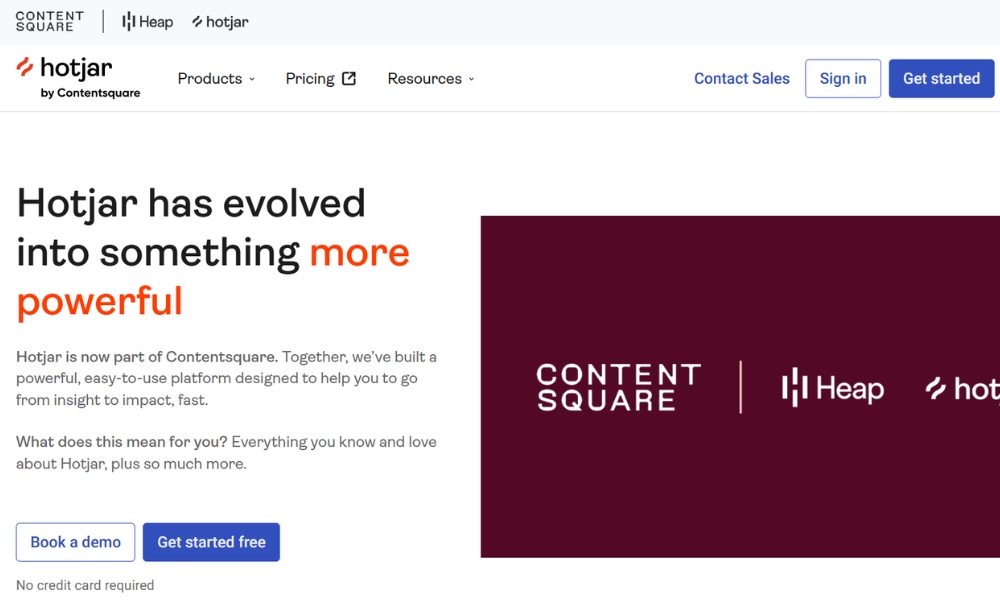Click the Contentsquare logo inside the banner image
The width and height of the screenshot is (1000, 615).
[x=618, y=388]
